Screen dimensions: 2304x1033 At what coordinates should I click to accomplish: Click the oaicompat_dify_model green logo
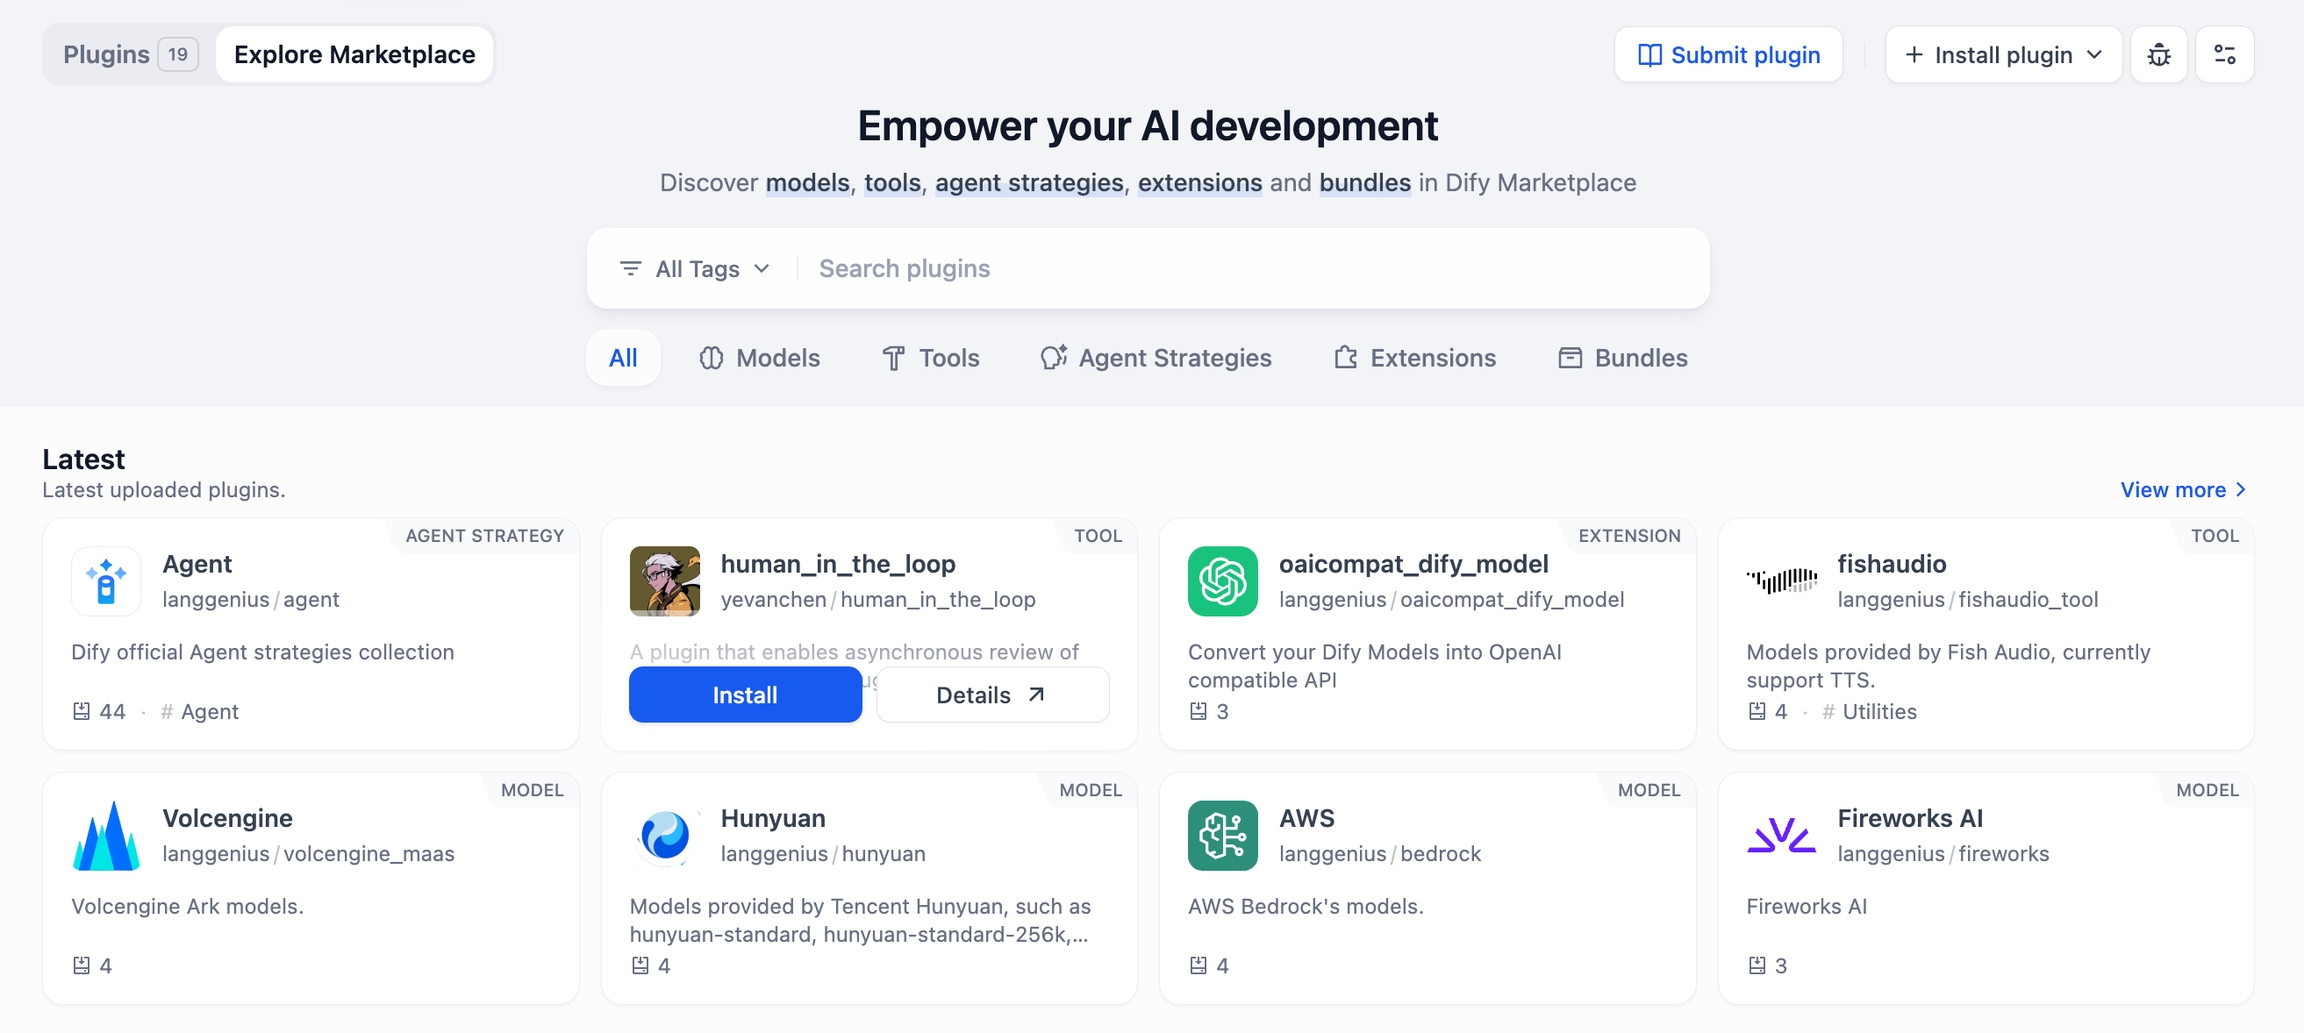pyautogui.click(x=1222, y=581)
